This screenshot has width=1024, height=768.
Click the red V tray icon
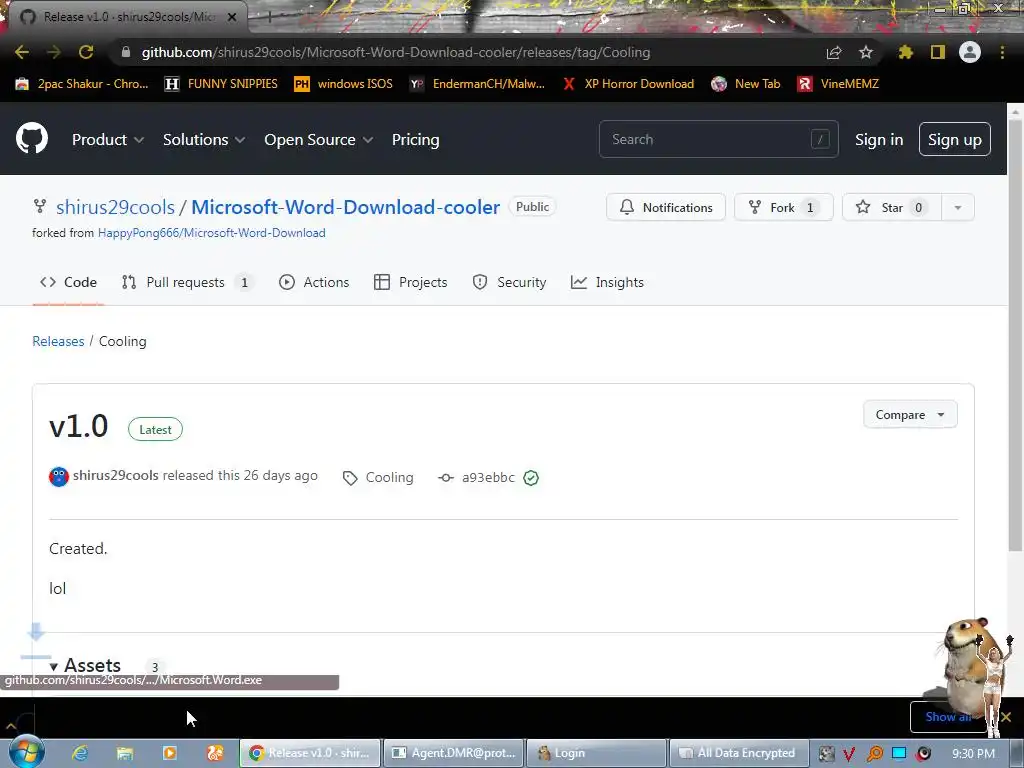pos(849,754)
